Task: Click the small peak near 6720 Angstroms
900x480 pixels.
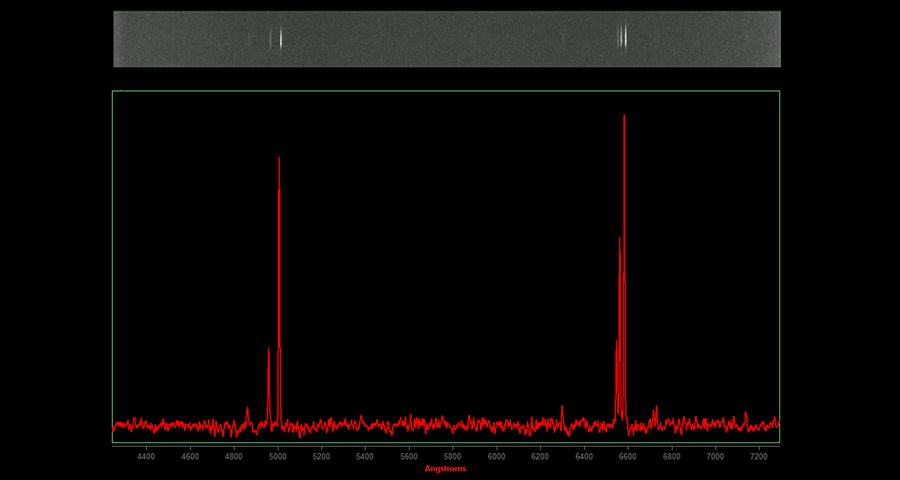Action: point(656,409)
